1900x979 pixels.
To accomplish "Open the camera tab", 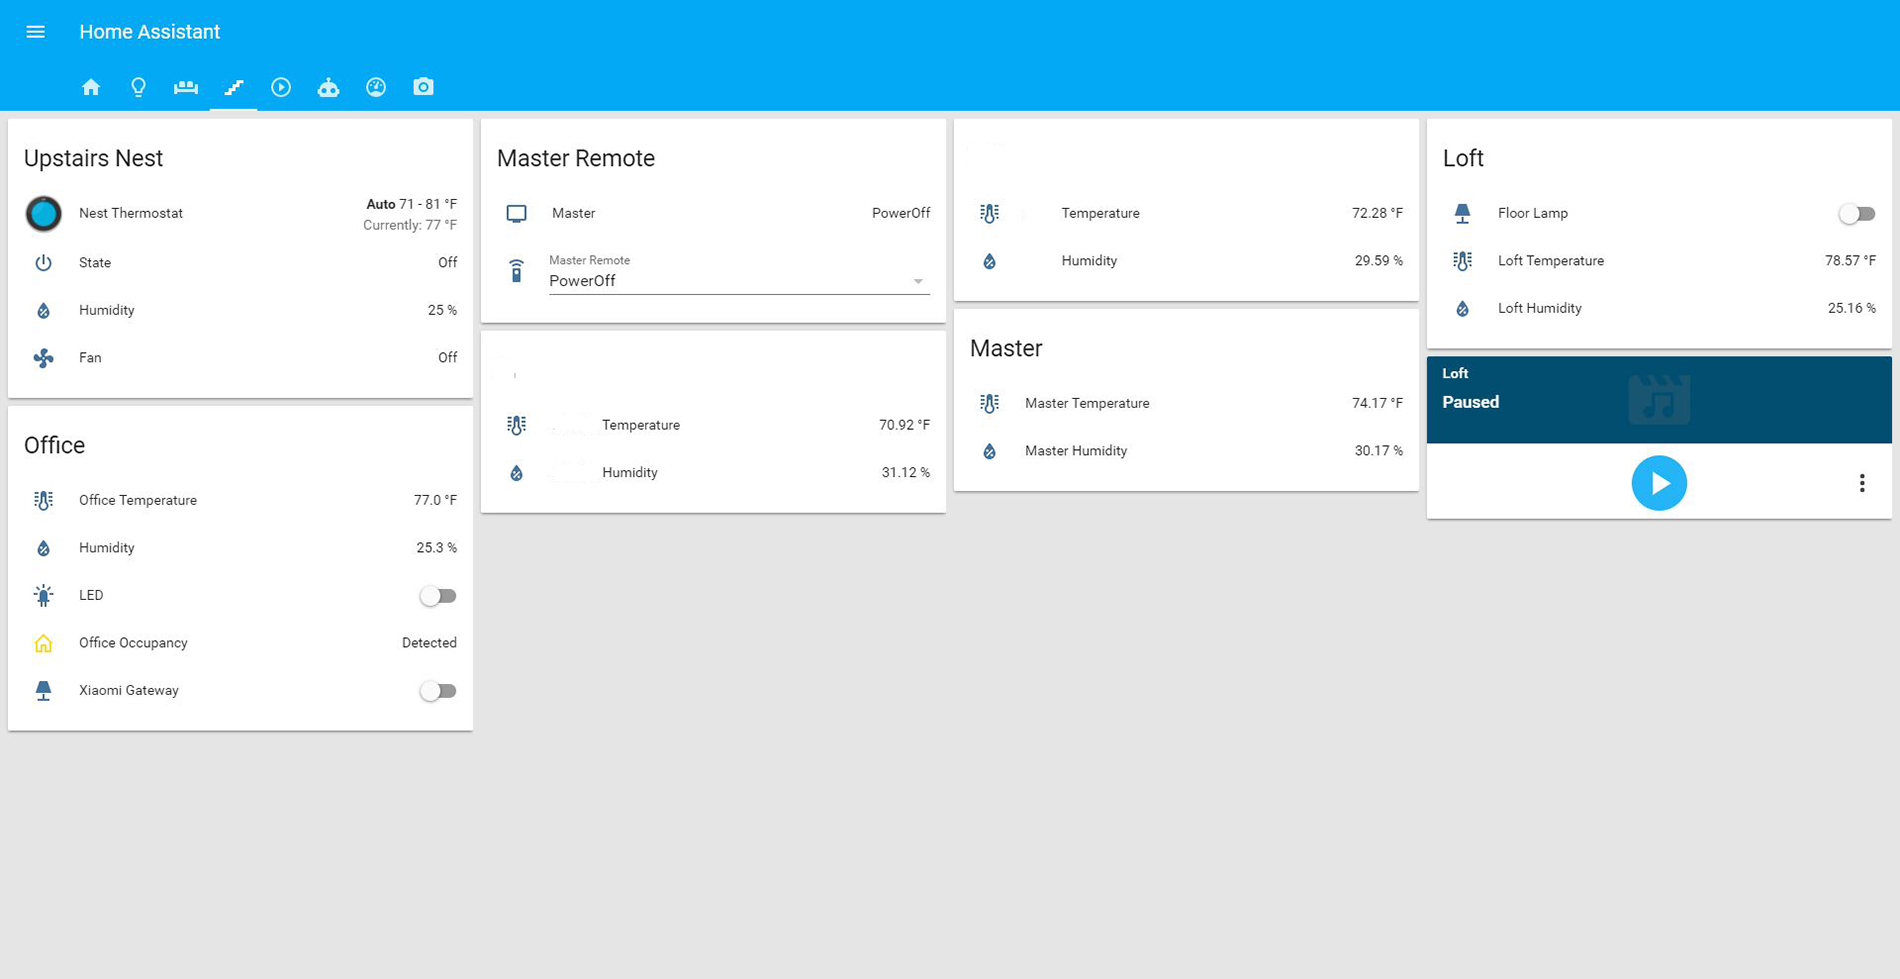I will [423, 87].
